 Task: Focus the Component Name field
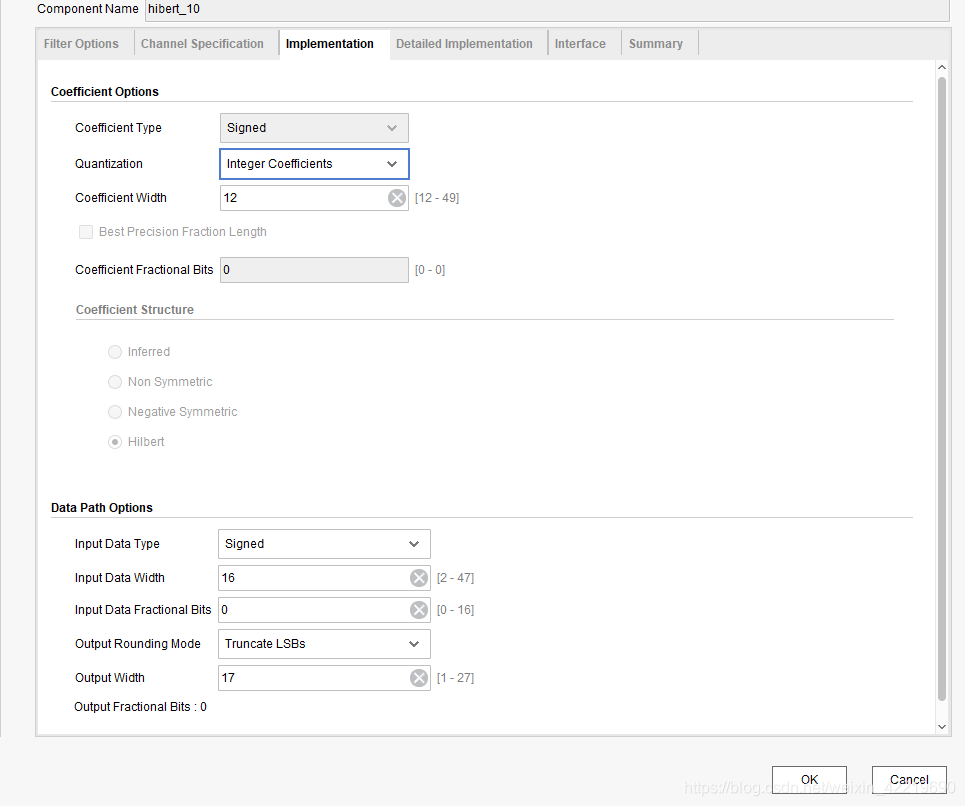point(547,9)
